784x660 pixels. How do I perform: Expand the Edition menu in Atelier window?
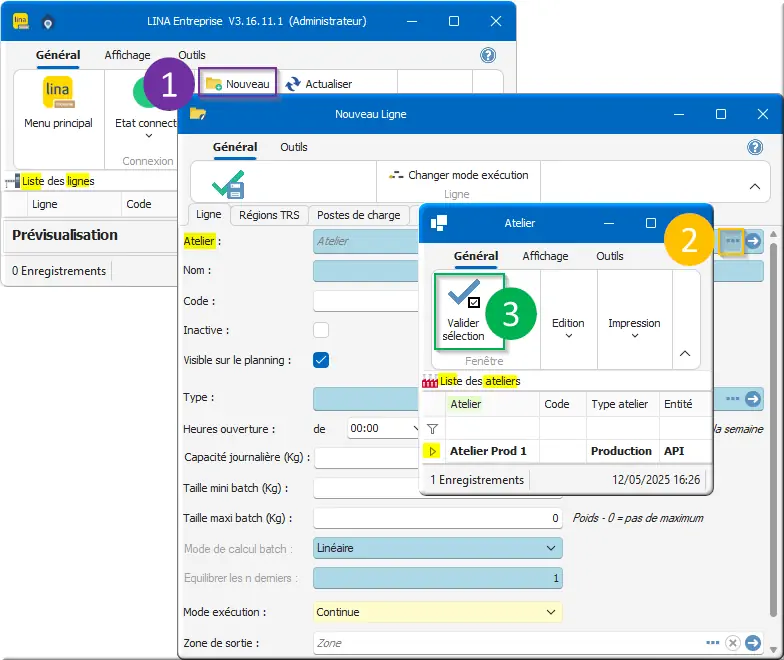(568, 328)
